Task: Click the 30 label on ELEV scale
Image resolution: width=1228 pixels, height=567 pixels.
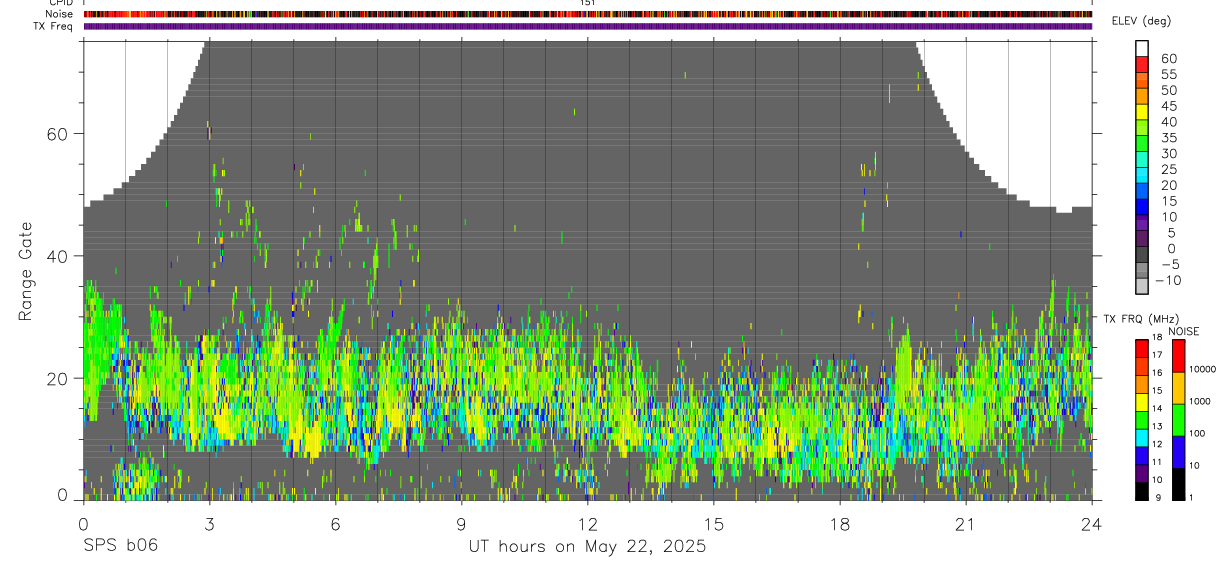Action: tap(1168, 153)
